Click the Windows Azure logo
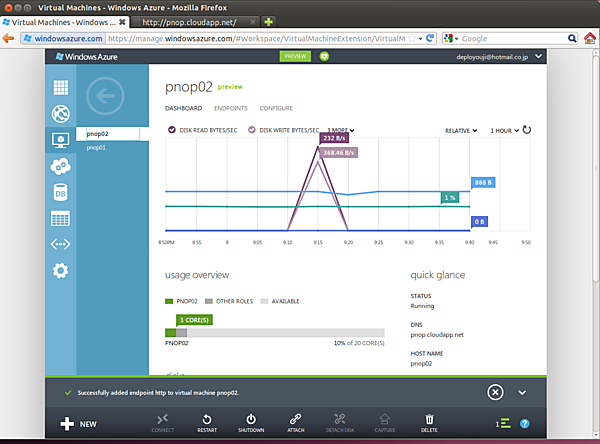This screenshot has width=600, height=444. [87, 57]
